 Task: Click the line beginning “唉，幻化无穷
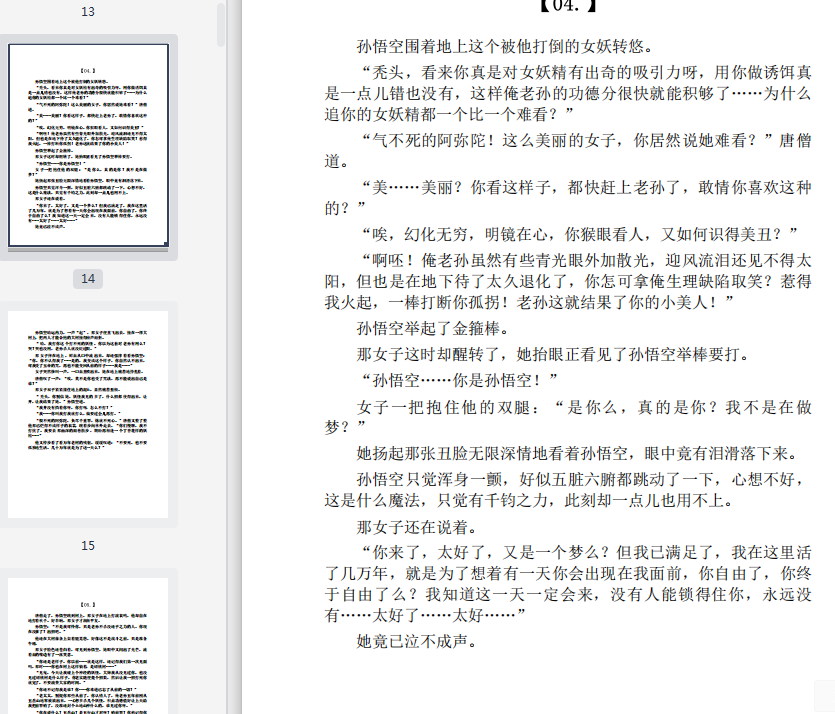pos(580,234)
